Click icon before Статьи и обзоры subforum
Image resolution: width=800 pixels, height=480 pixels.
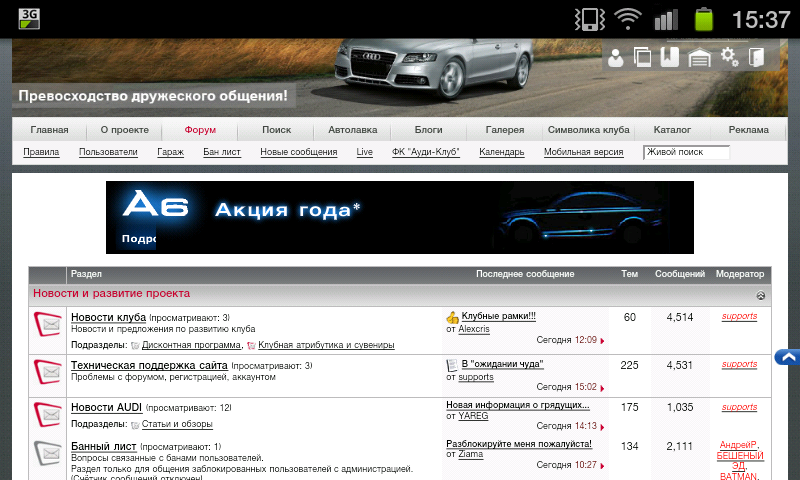135,424
